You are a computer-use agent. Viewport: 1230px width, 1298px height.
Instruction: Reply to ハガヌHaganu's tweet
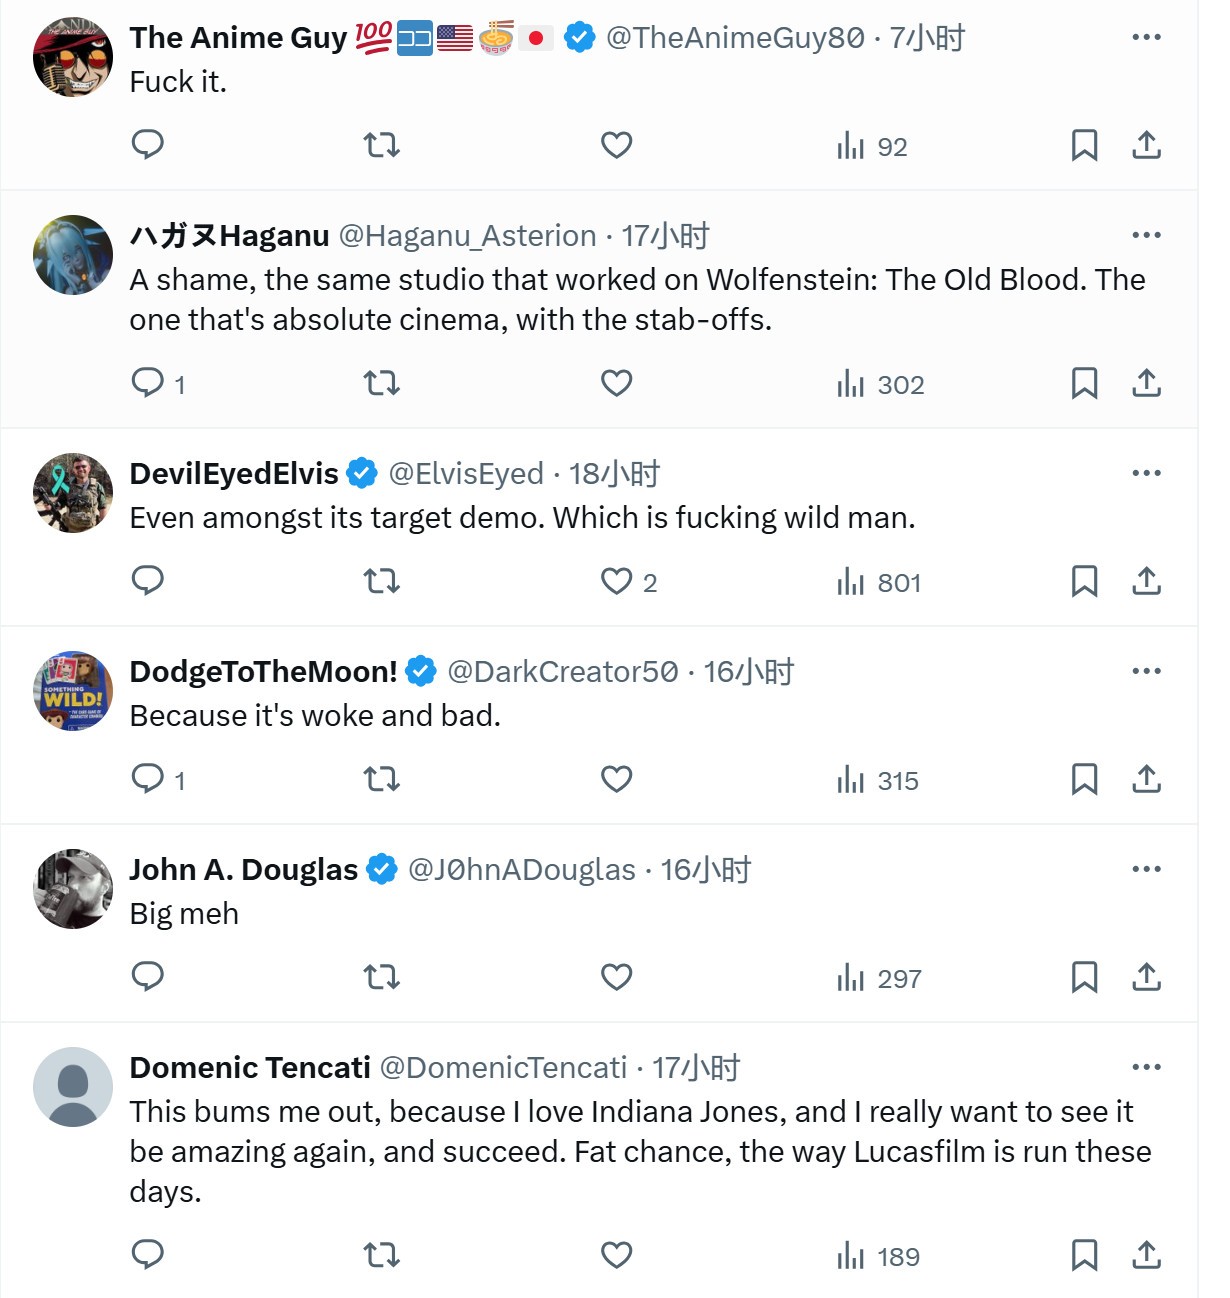(148, 383)
